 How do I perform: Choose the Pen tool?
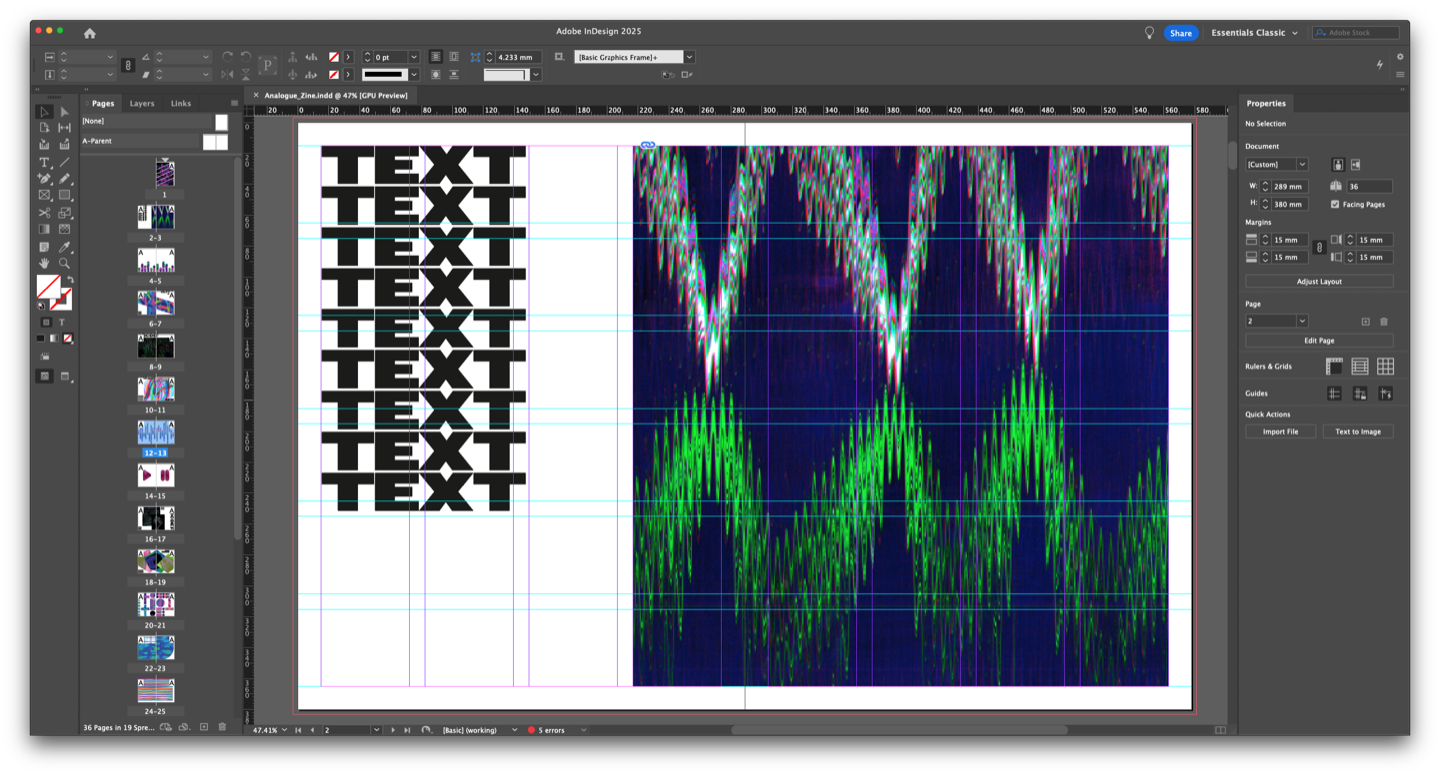(44, 178)
